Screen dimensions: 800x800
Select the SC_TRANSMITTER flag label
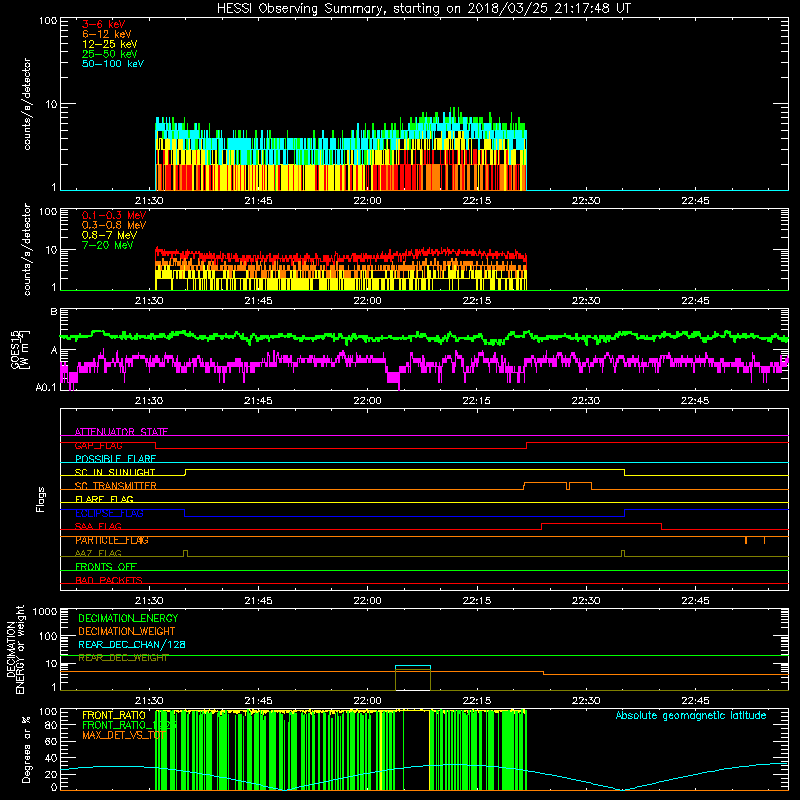tap(115, 486)
